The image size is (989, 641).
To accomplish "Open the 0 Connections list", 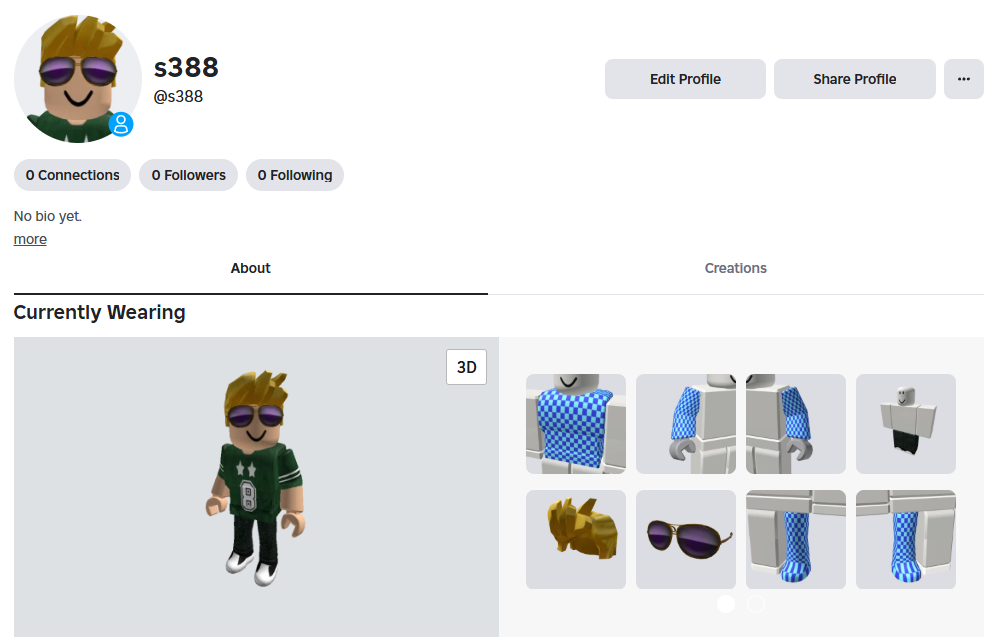I will coord(73,175).
